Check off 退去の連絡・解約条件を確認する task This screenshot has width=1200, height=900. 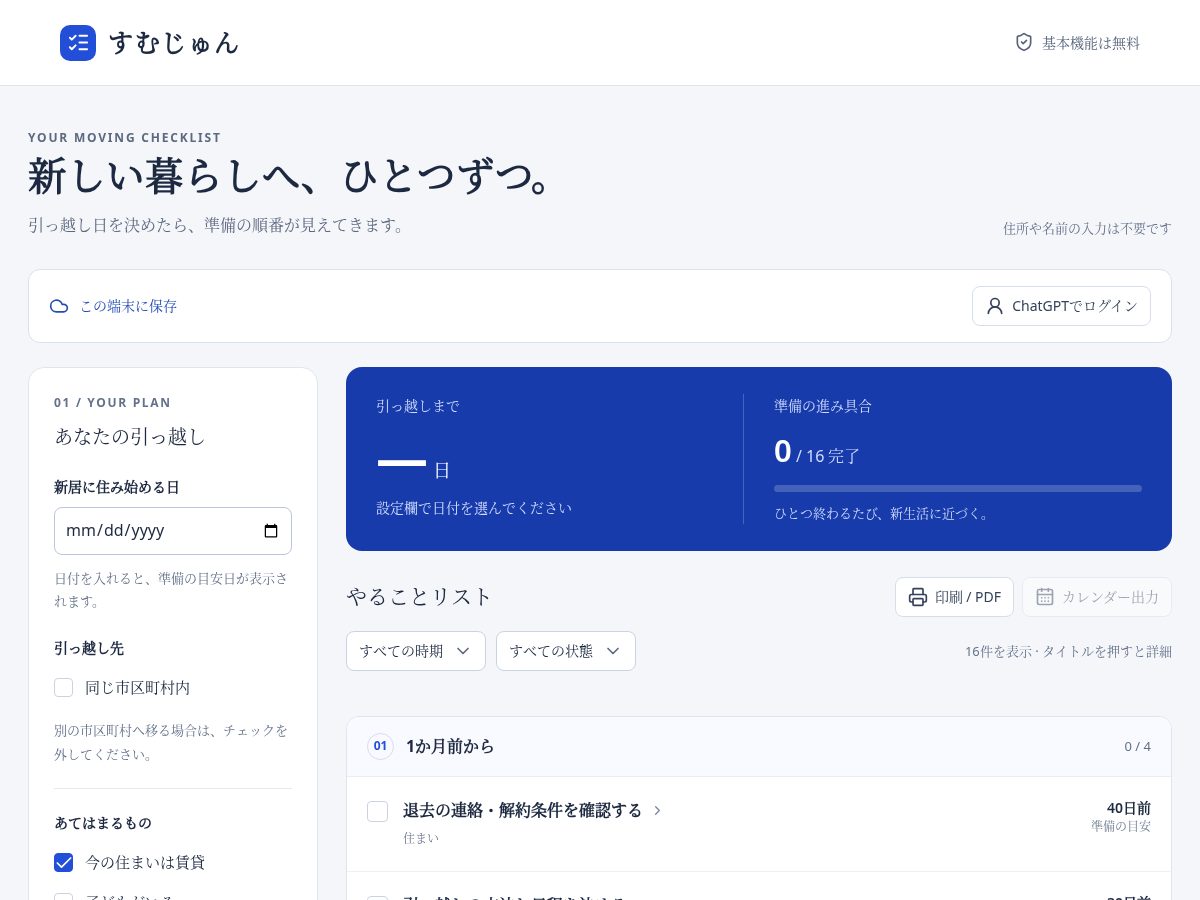click(x=378, y=812)
